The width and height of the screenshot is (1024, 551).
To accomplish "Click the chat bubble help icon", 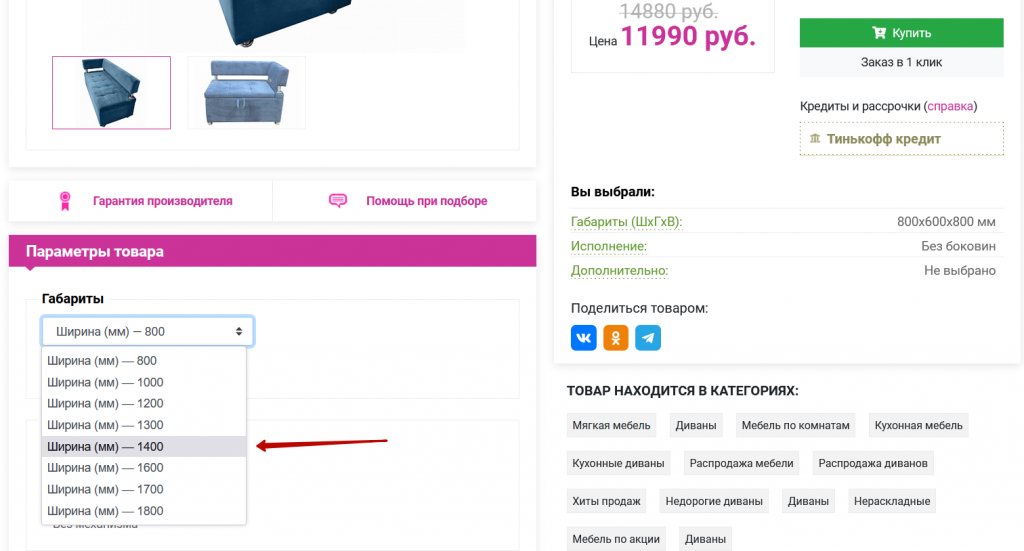I will [x=338, y=200].
